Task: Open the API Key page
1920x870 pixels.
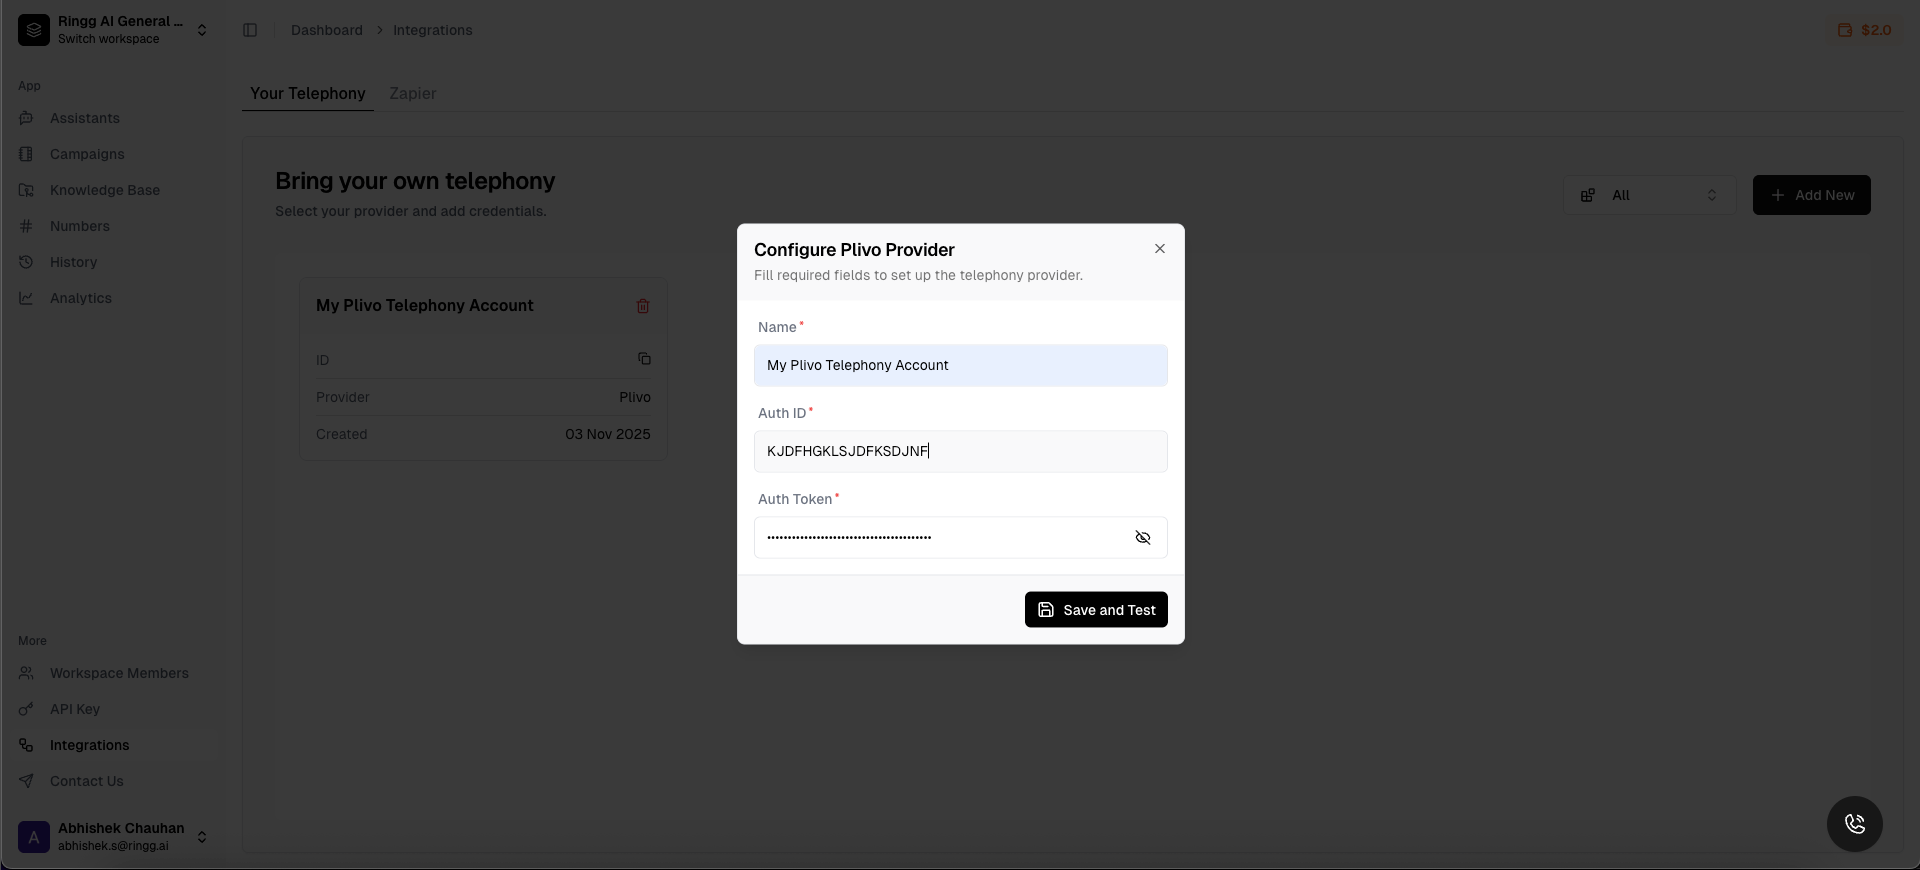Action: tap(75, 709)
